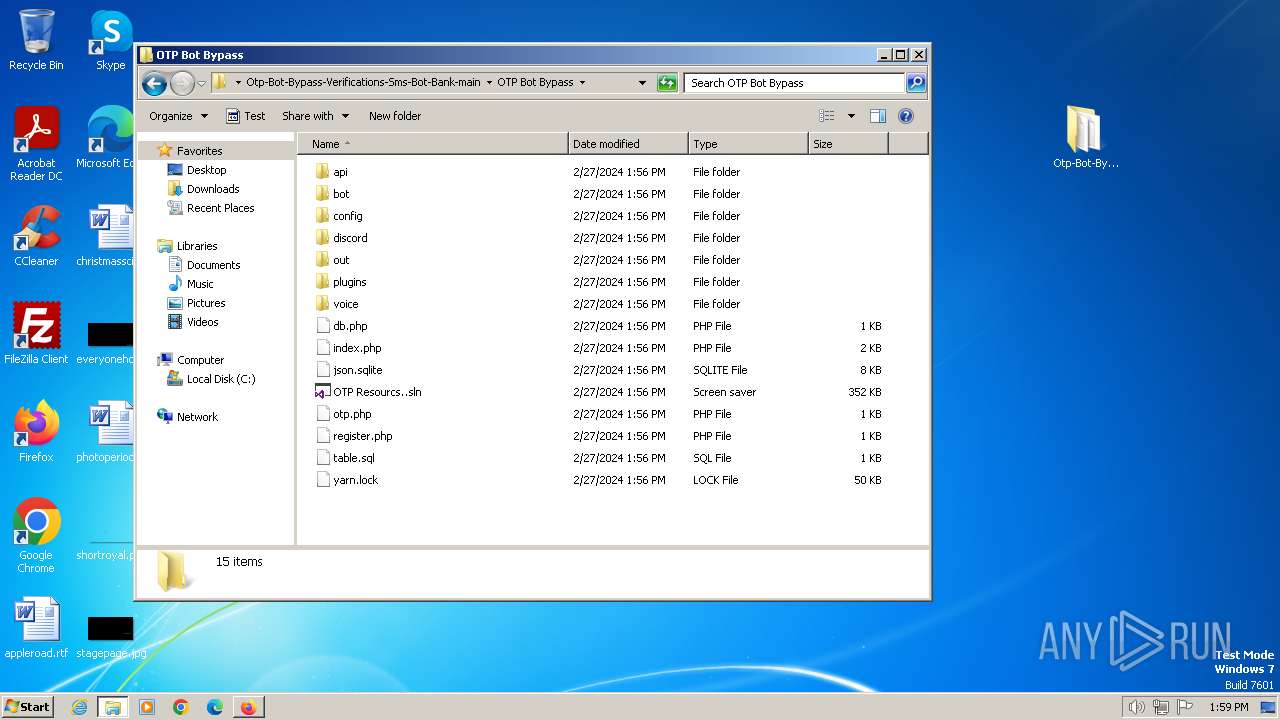Click the New folder button
Viewport: 1280px width, 720px height.
click(x=395, y=116)
